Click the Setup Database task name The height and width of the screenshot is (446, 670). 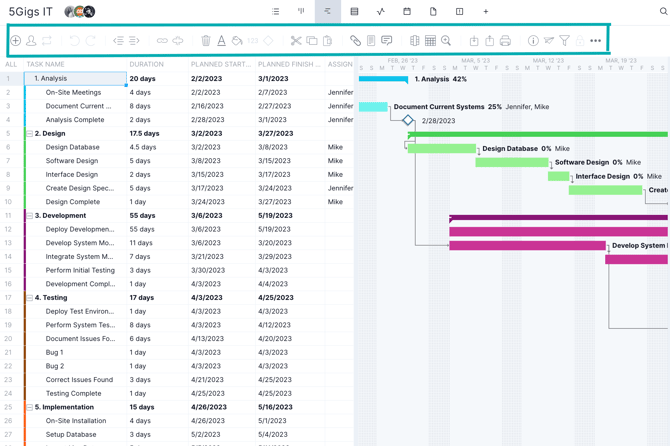coord(71,434)
